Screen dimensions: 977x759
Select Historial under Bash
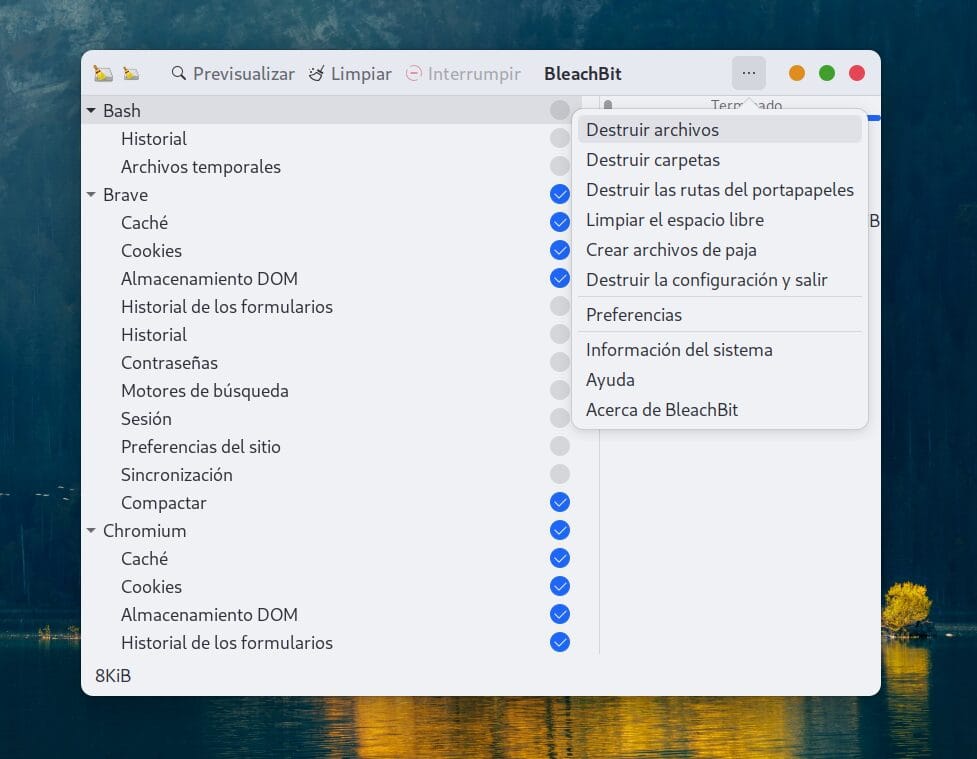coord(154,139)
